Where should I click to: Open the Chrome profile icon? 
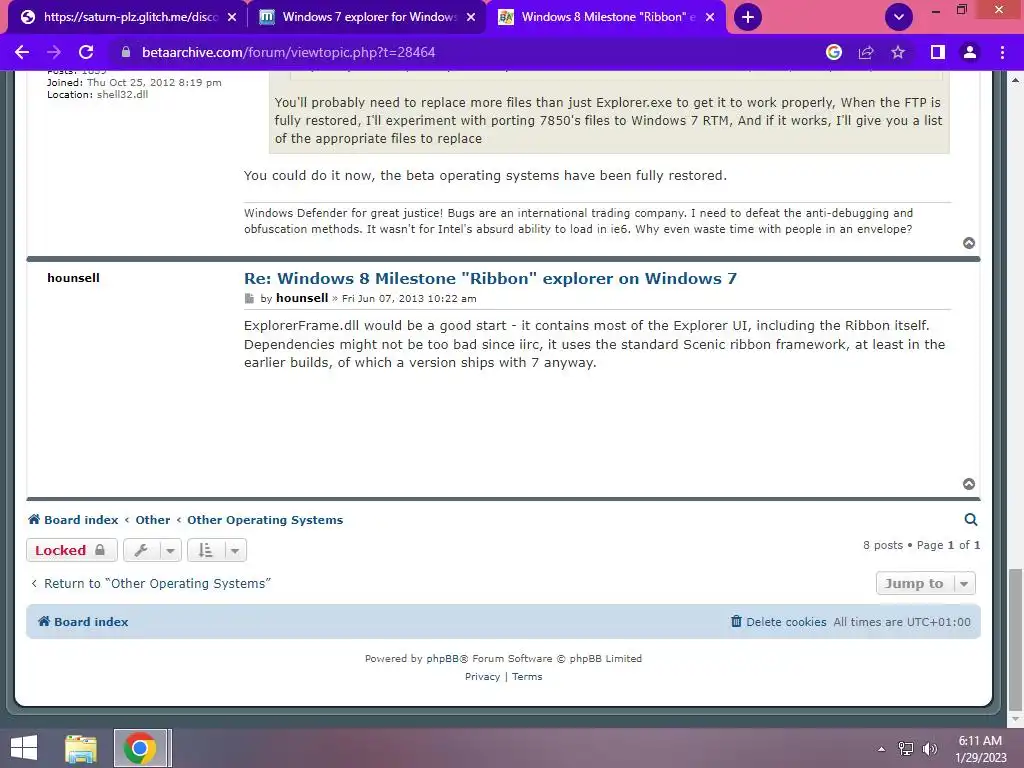point(970,52)
